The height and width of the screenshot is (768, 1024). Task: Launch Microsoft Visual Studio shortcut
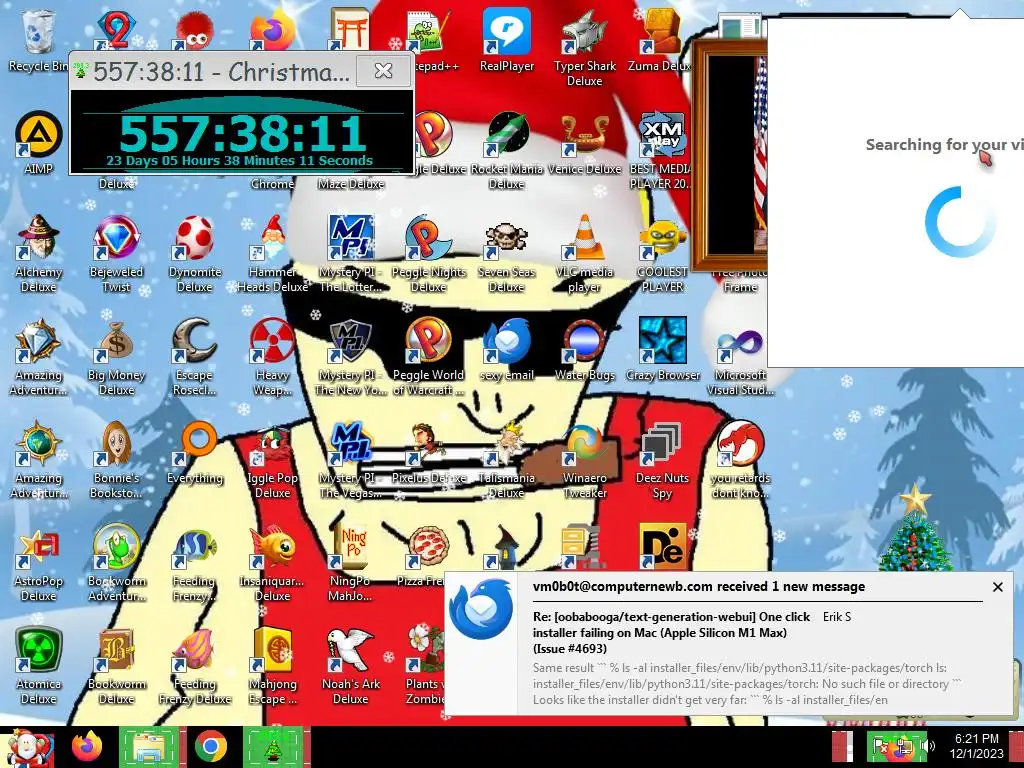pyautogui.click(x=741, y=357)
